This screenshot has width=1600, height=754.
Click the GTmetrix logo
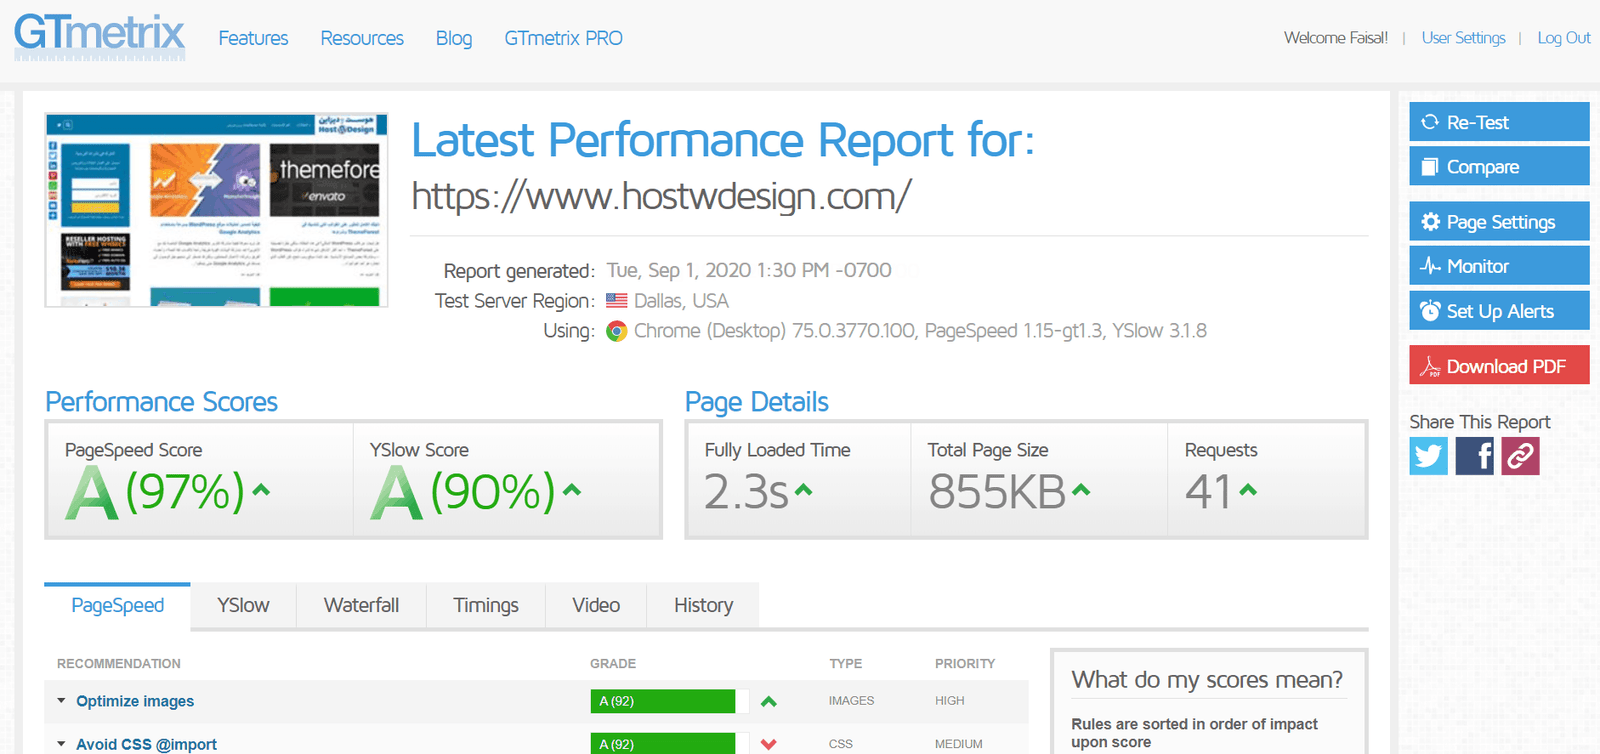99,37
